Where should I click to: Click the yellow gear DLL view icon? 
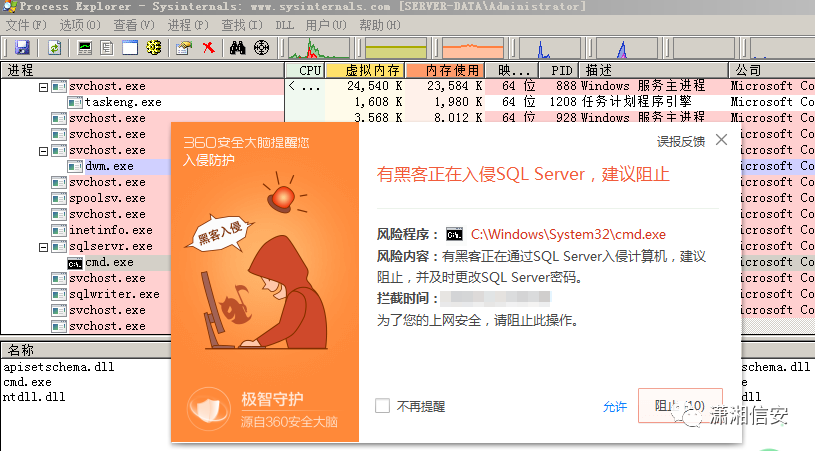pyautogui.click(x=154, y=48)
